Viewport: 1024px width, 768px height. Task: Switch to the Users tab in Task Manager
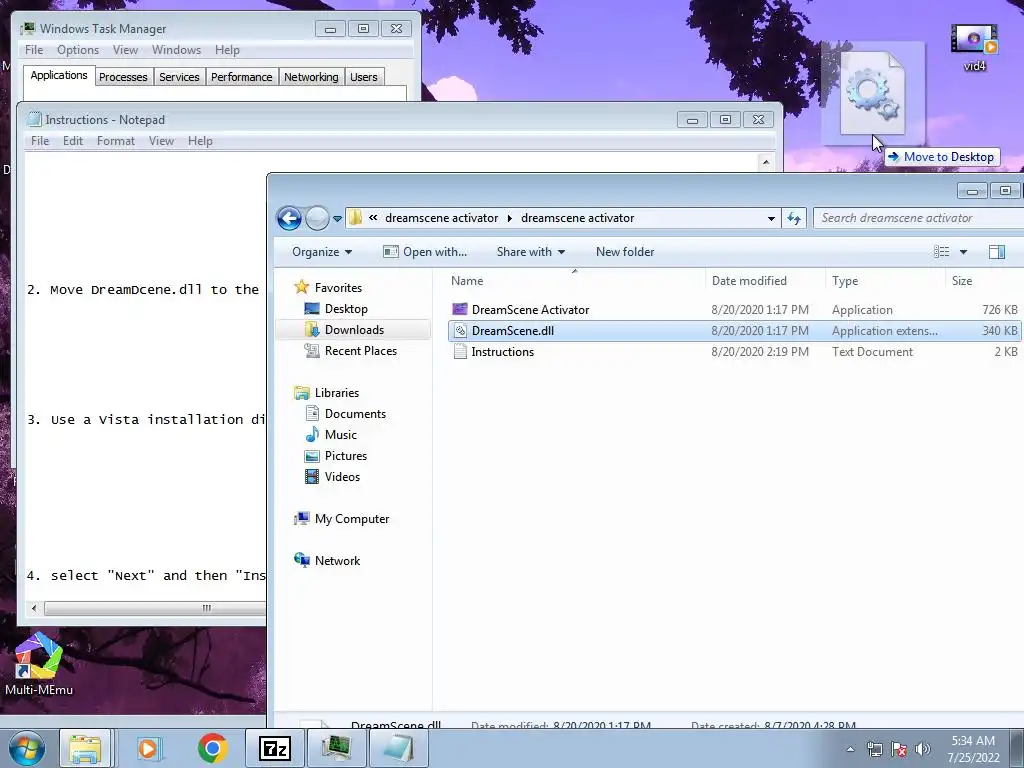click(364, 77)
